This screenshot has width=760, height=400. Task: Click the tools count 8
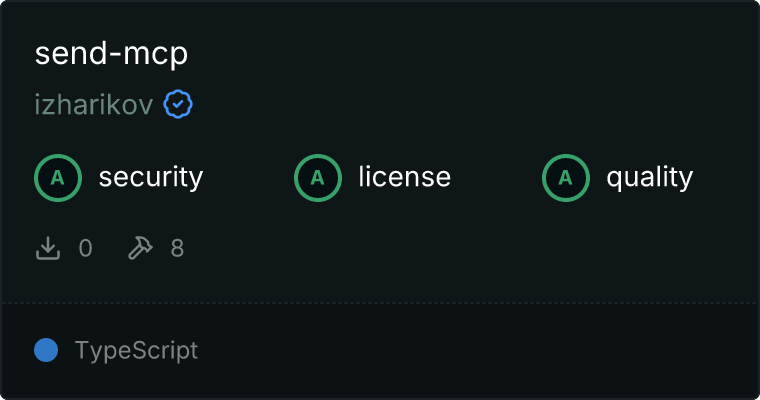pos(177,248)
